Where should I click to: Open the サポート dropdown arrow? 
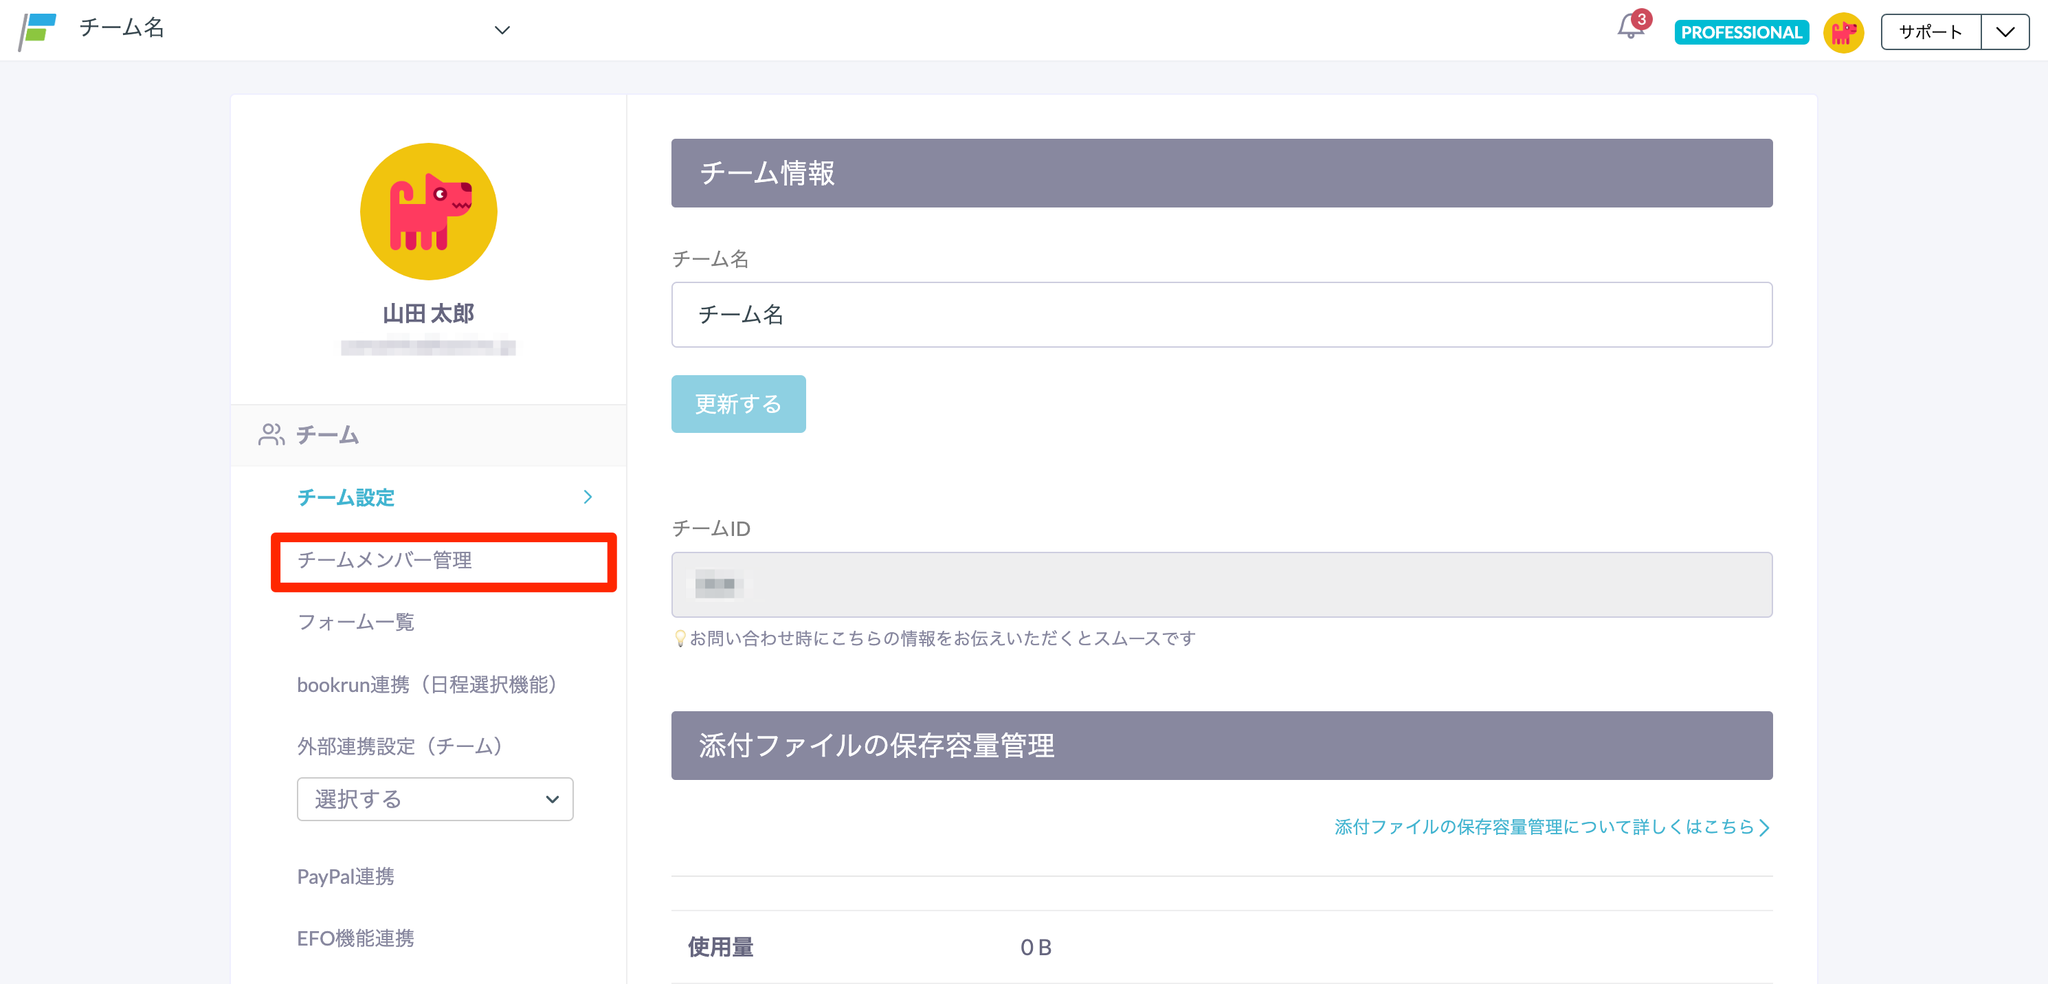[x=2005, y=32]
